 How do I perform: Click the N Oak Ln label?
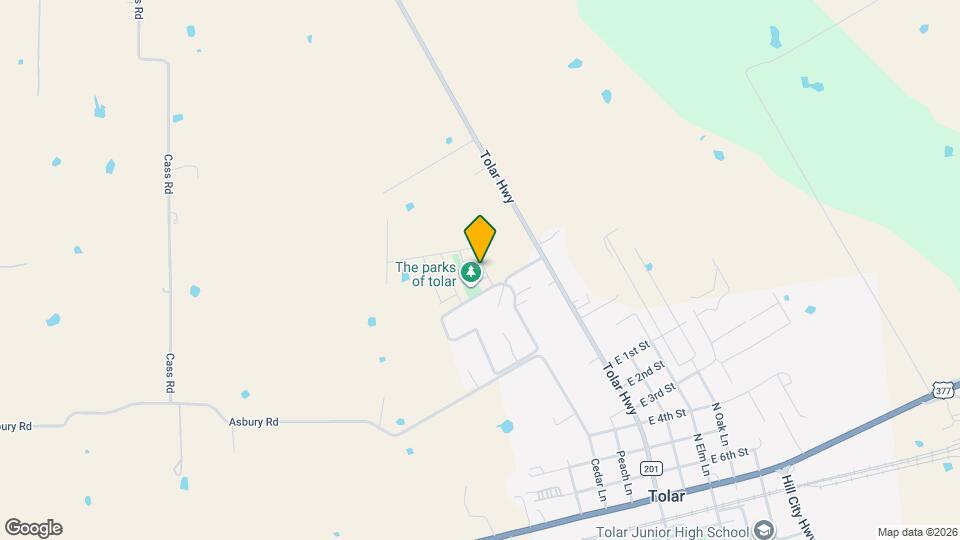click(720, 424)
